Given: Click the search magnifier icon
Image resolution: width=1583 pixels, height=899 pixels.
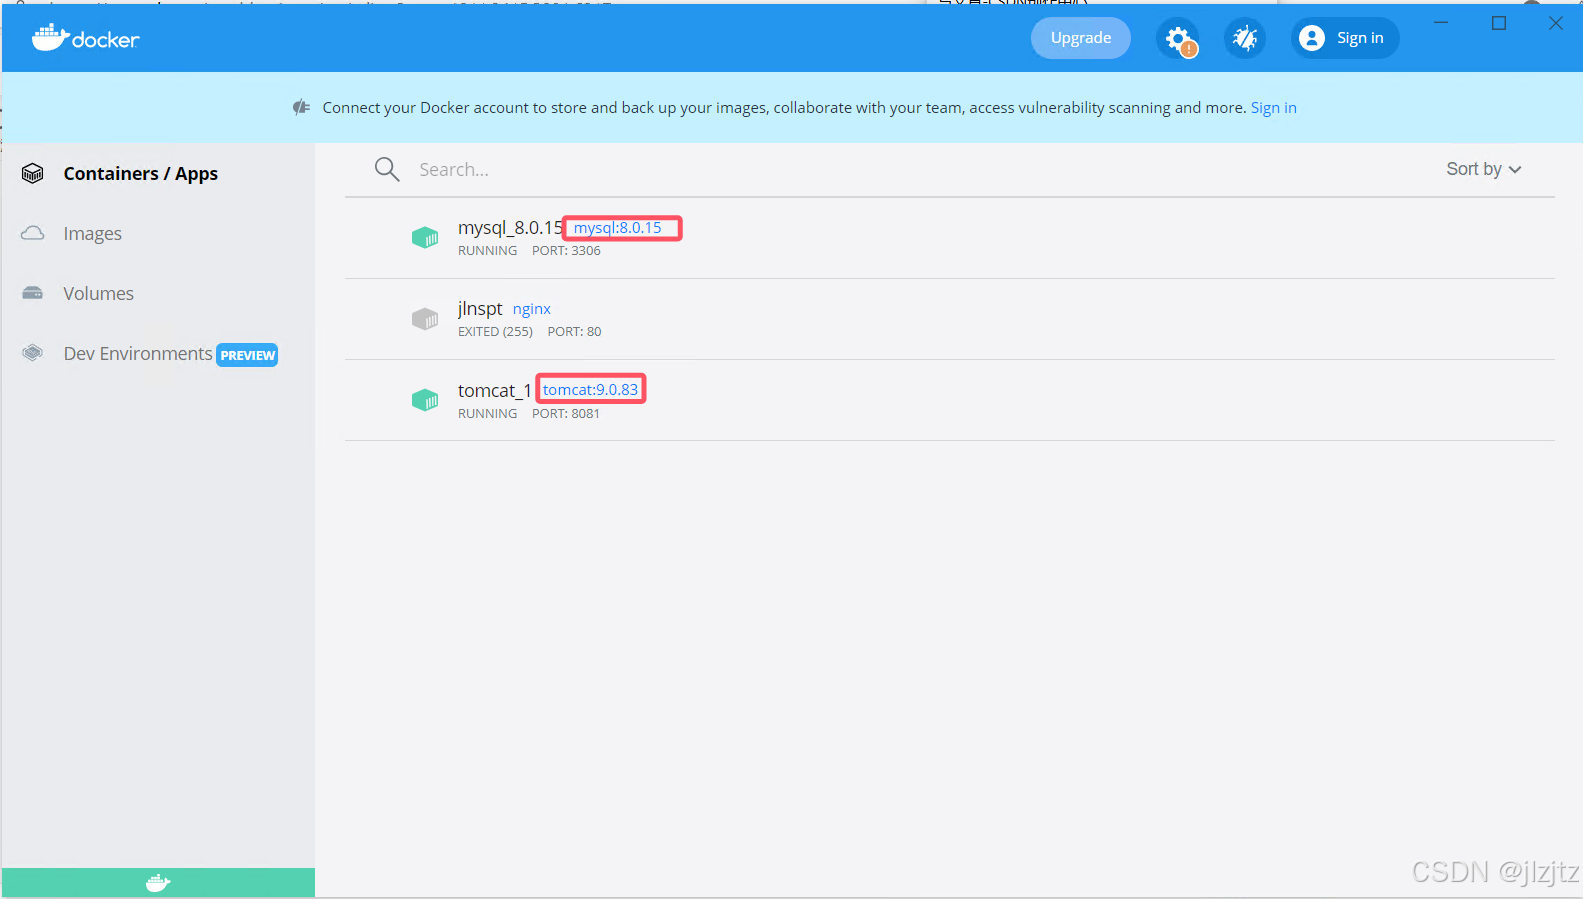Looking at the screenshot, I should point(387,169).
